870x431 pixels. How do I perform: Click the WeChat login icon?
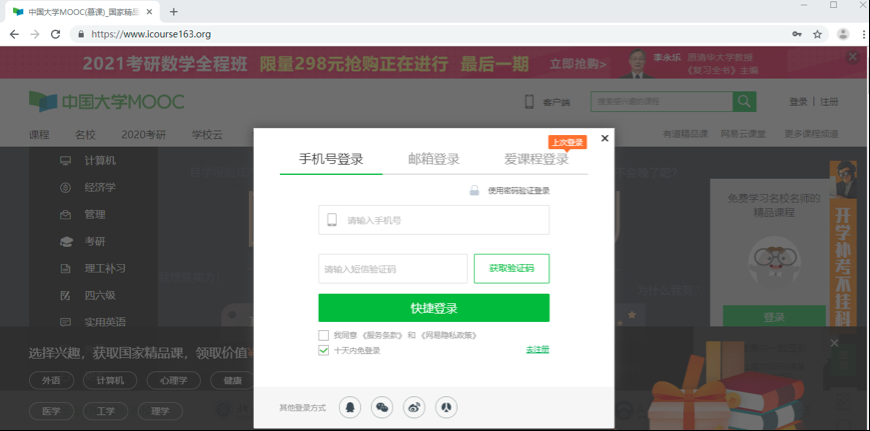point(382,407)
